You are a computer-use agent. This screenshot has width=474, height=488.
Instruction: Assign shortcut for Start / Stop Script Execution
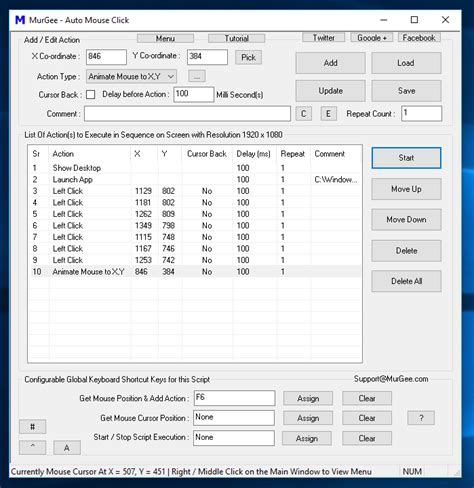(x=307, y=438)
